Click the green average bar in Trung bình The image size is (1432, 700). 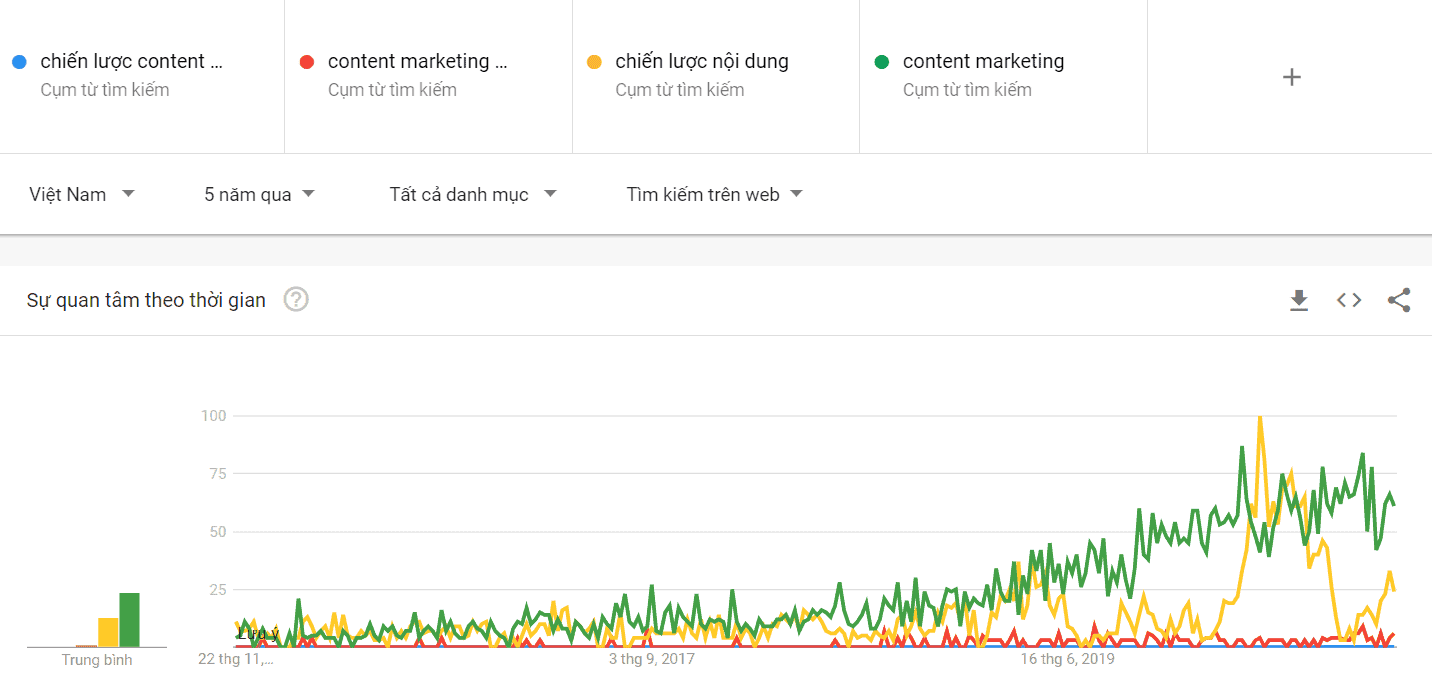tap(129, 620)
